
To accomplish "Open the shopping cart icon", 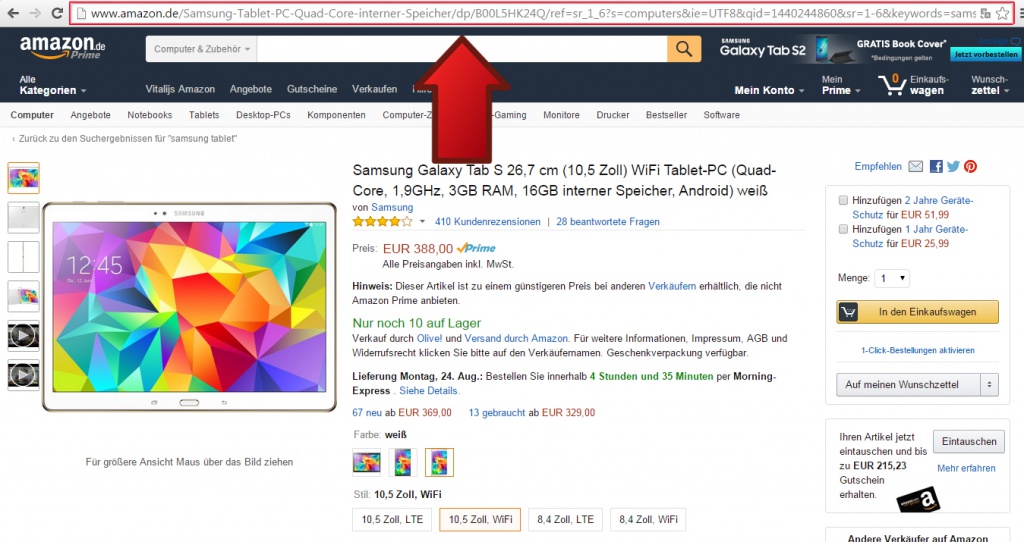I will (x=891, y=85).
